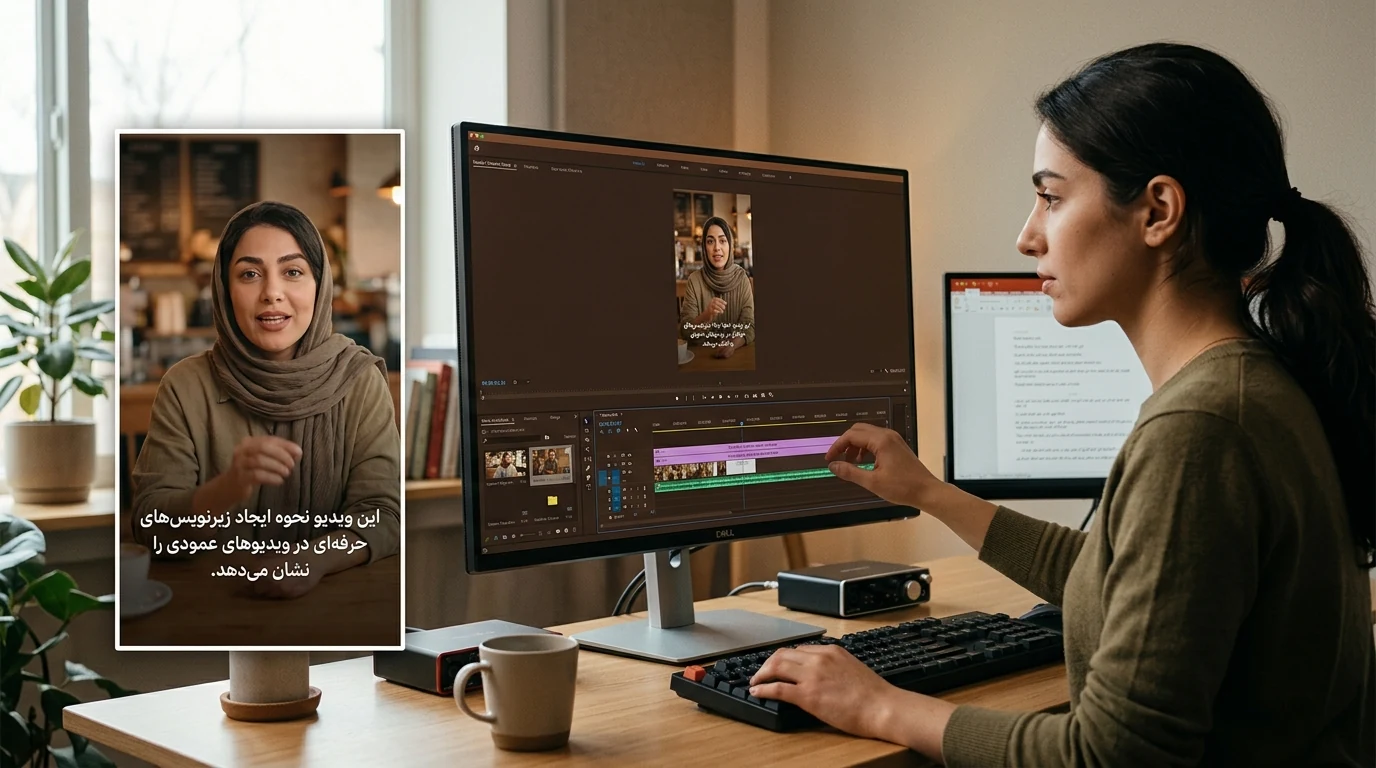Screen dimensions: 1376x768
Task: Click the blue playhead marker on timeline ruler
Action: [742, 424]
